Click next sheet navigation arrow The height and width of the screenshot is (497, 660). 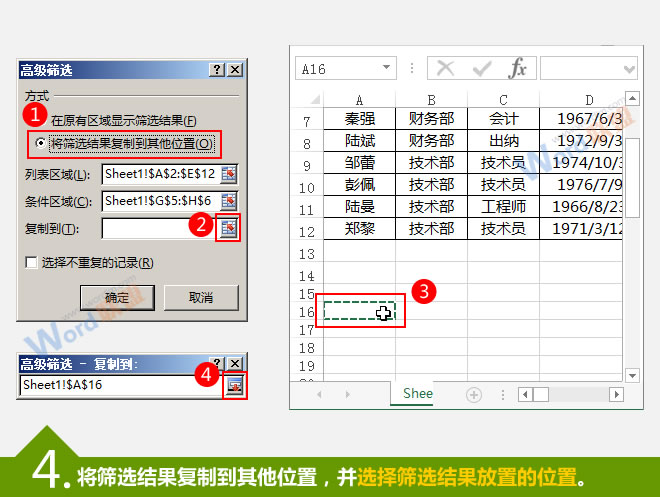[x=348, y=394]
